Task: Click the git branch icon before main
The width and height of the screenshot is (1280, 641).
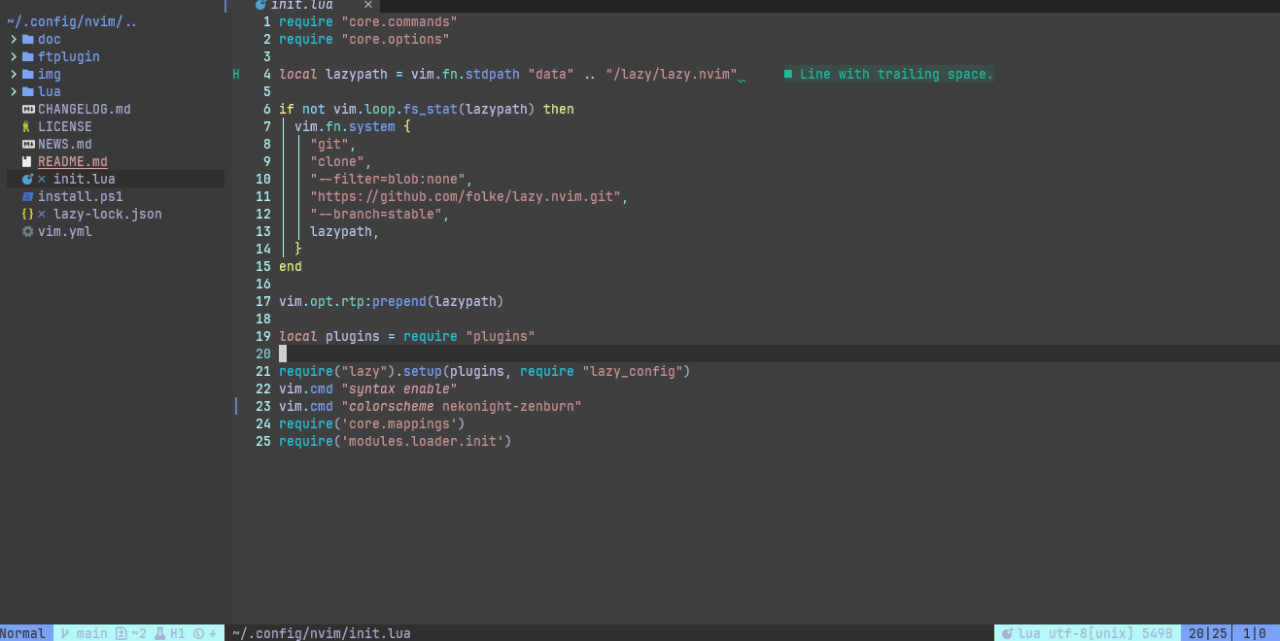Action: 66,633
